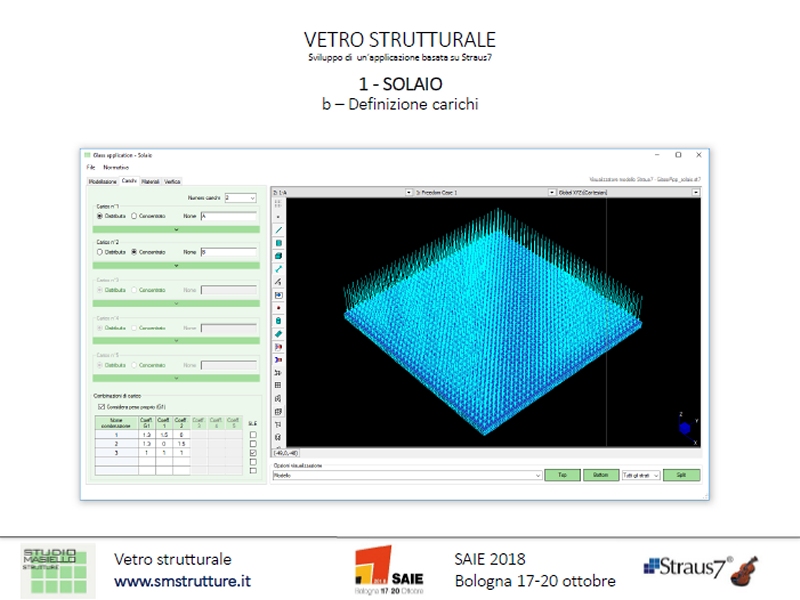Click the blue diagonal link tool icon
The image size is (800, 600).
coord(278,269)
